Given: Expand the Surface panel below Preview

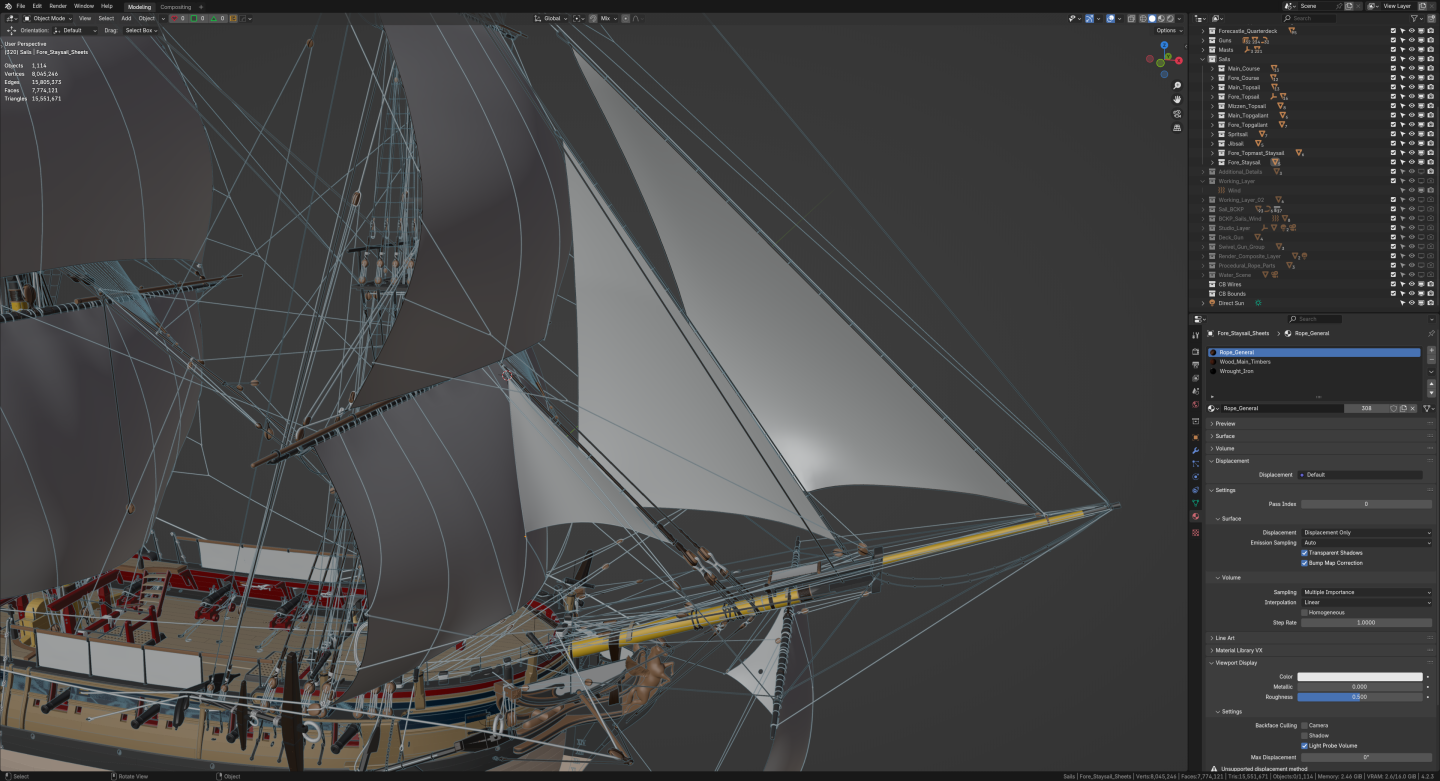Looking at the screenshot, I should pos(1320,436).
